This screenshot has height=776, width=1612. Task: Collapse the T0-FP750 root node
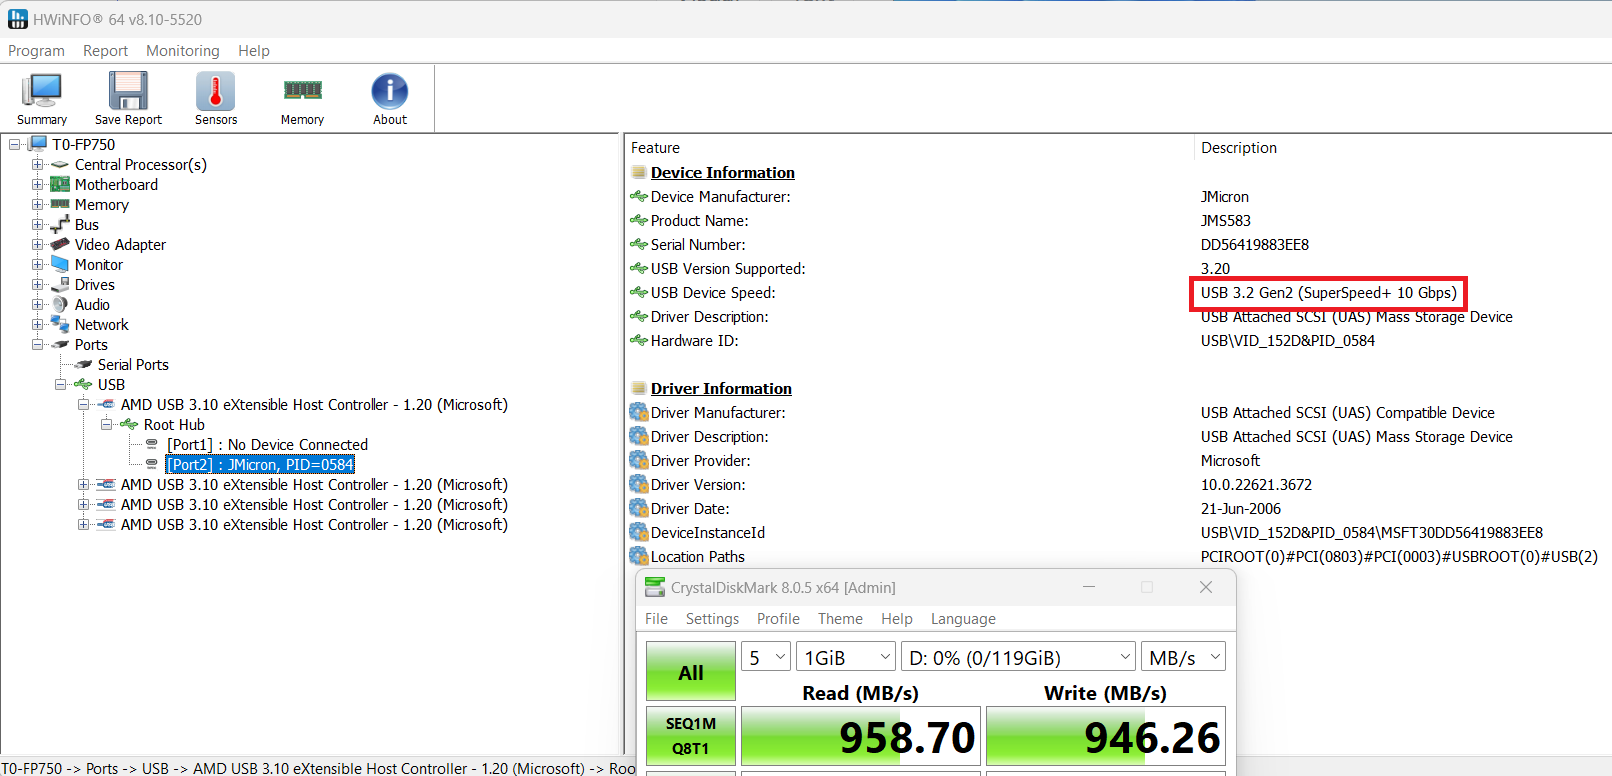click(x=14, y=144)
